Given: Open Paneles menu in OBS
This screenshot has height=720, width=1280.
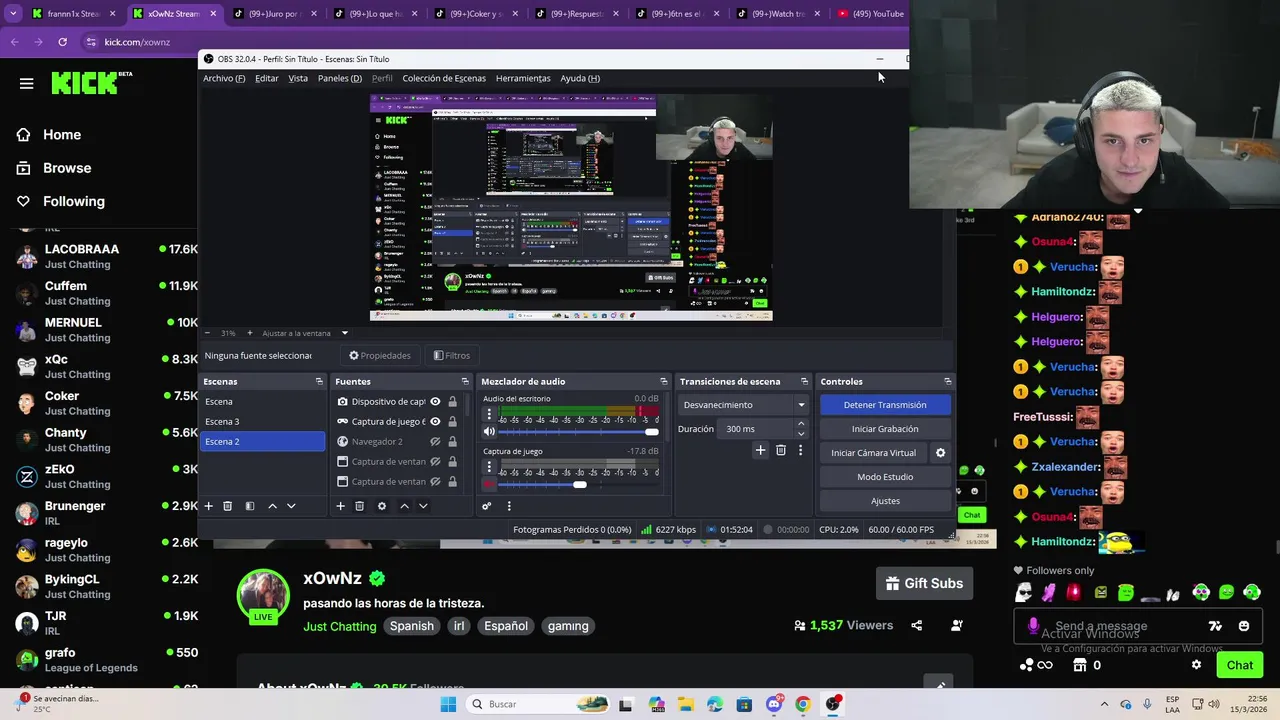Looking at the screenshot, I should pos(340,78).
